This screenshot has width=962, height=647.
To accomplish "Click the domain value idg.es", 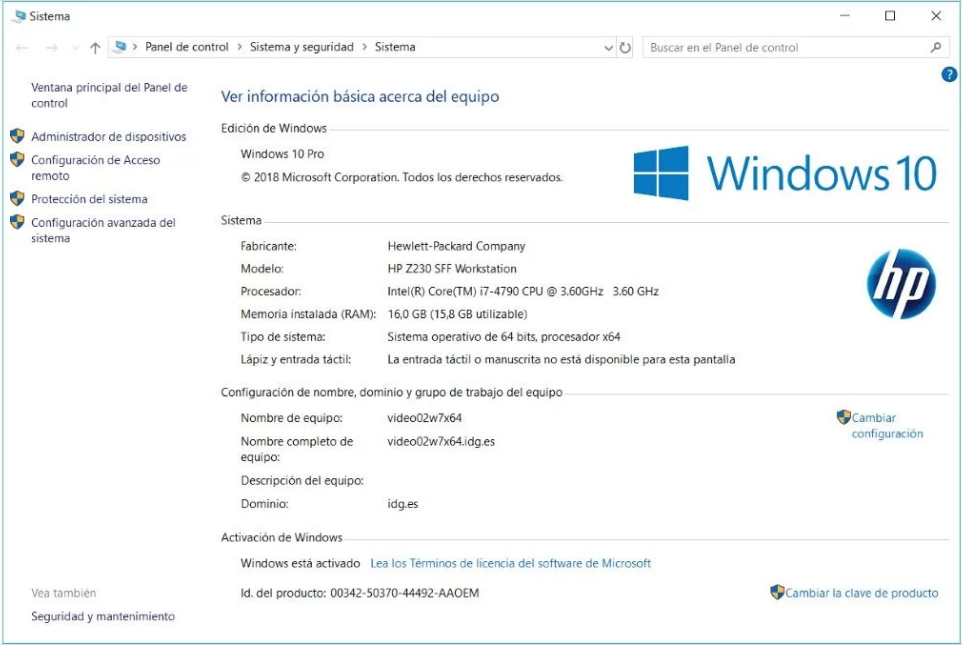I will pyautogui.click(x=402, y=503).
